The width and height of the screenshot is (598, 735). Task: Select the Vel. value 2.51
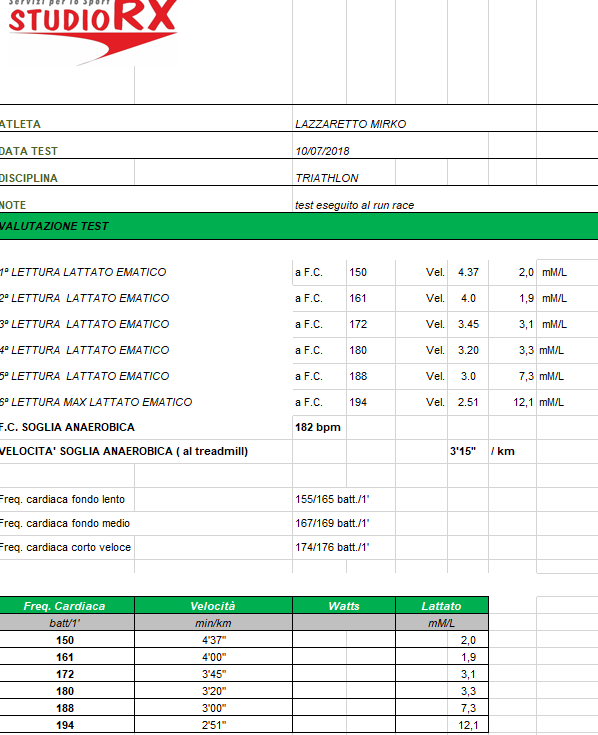468,402
